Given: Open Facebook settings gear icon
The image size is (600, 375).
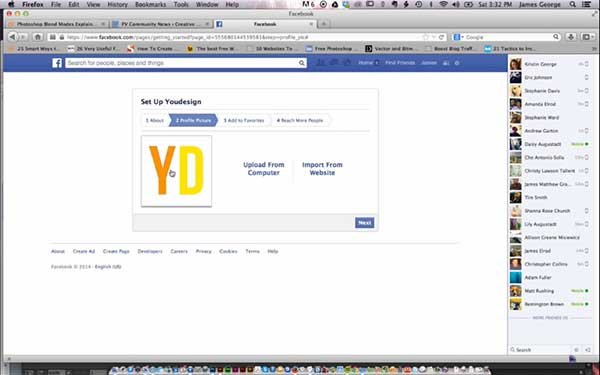Looking at the screenshot, I should (x=457, y=63).
